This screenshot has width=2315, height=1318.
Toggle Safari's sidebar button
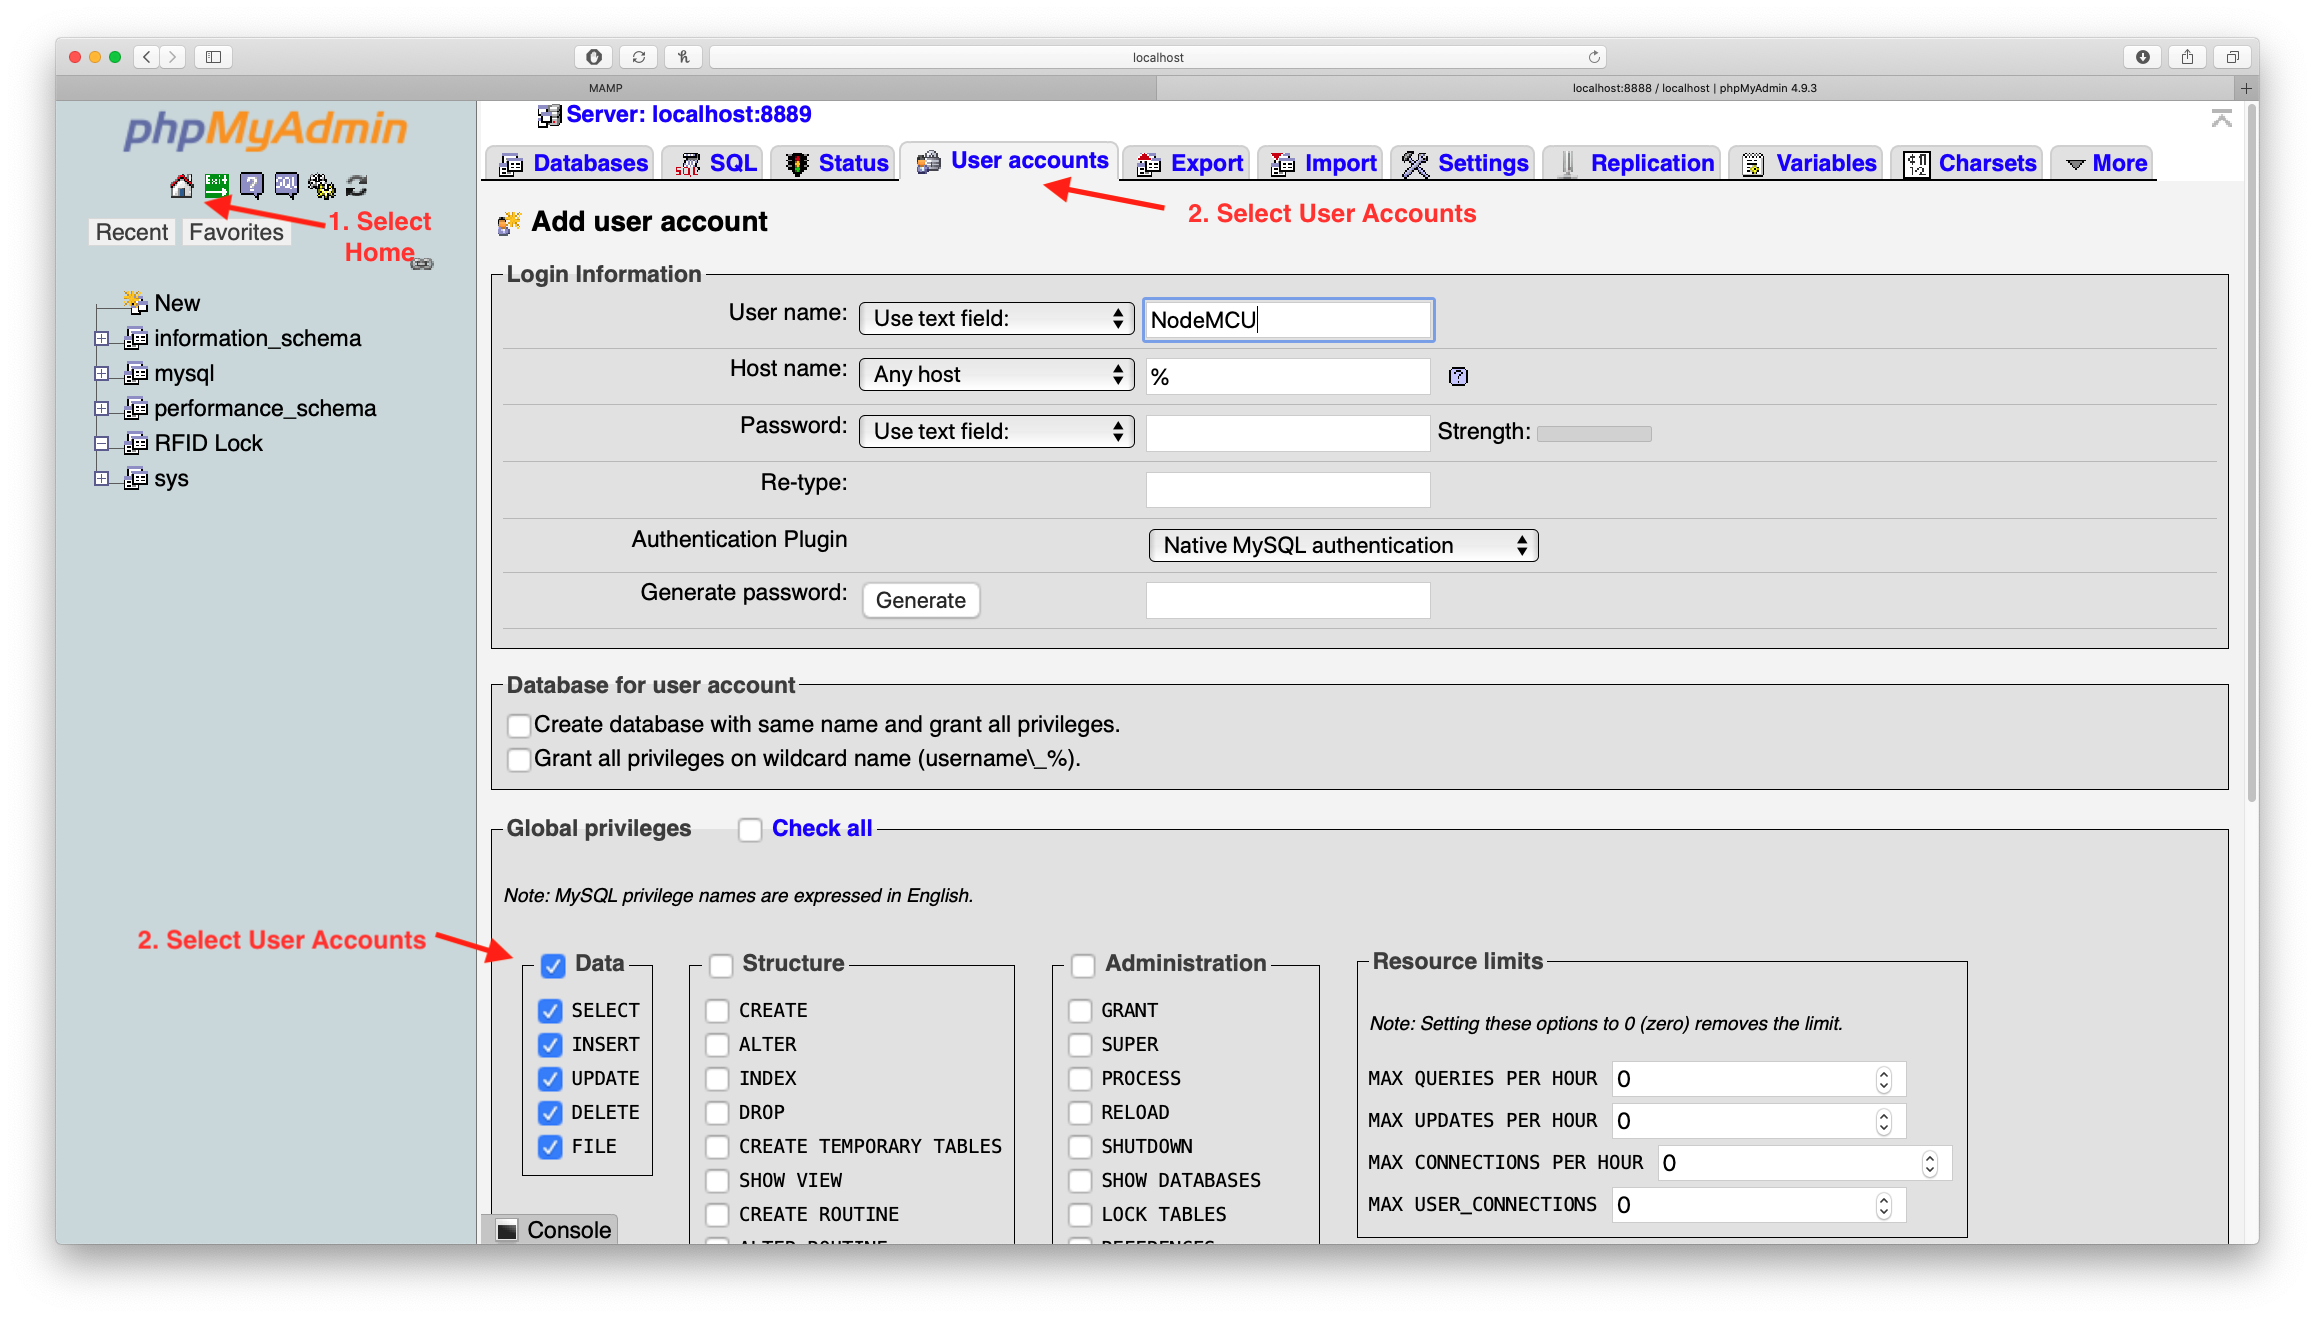click(x=213, y=57)
